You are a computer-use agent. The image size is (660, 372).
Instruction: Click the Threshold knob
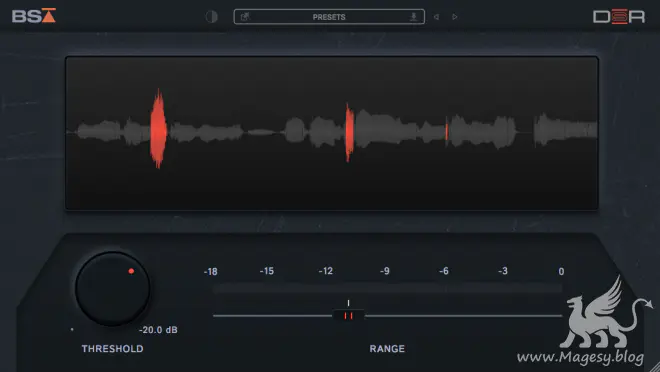click(x=112, y=289)
